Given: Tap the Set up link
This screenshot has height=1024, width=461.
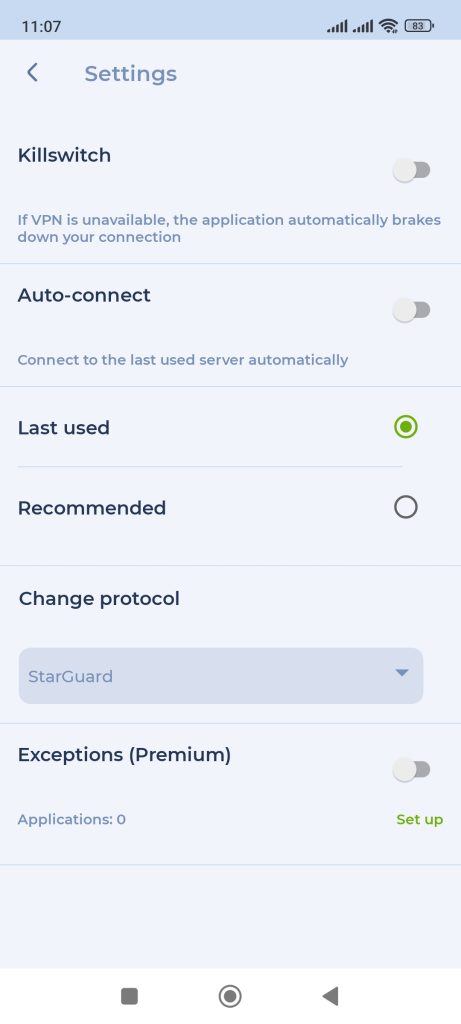Looking at the screenshot, I should coord(420,819).
